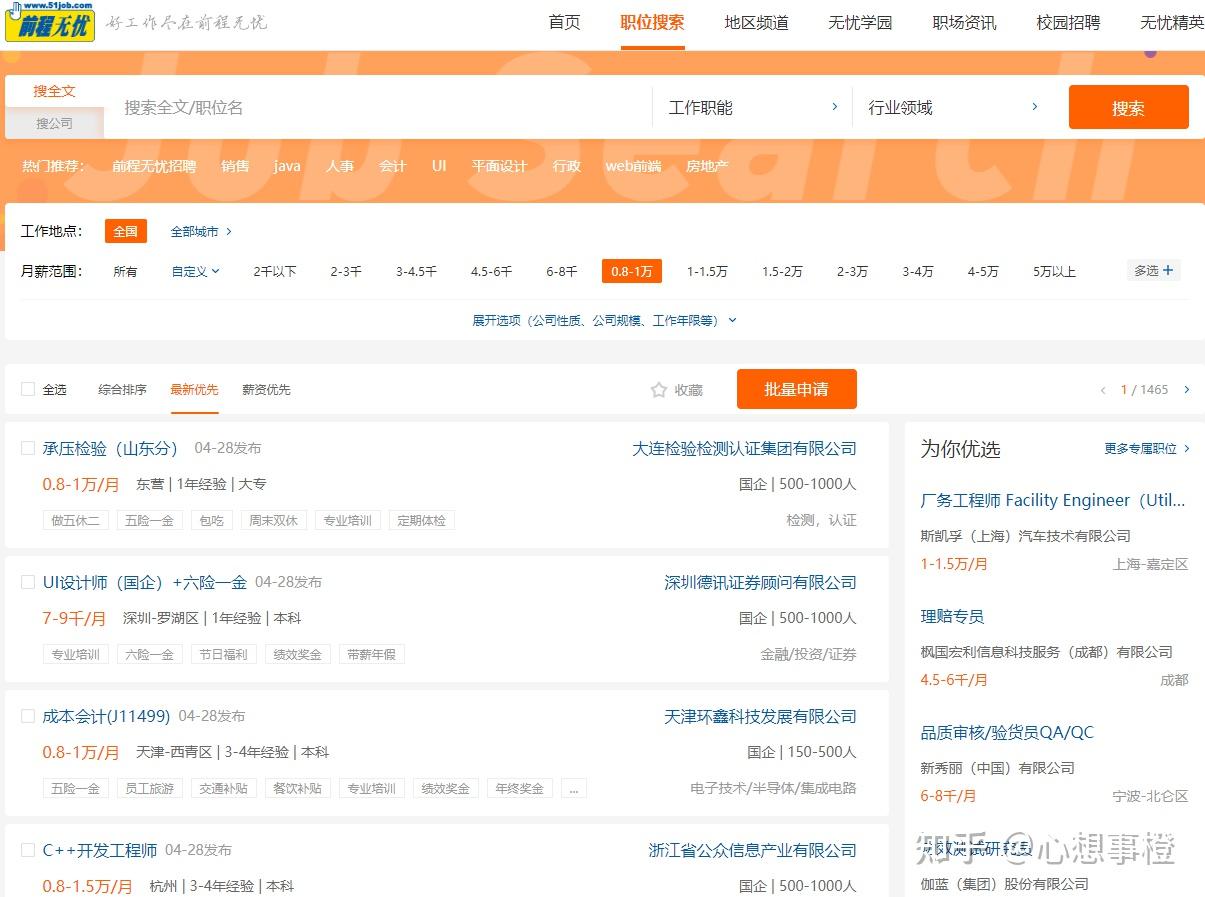Image resolution: width=1205 pixels, height=897 pixels.
Task: Switch to 搜全文 search mode
Action: click(x=54, y=91)
